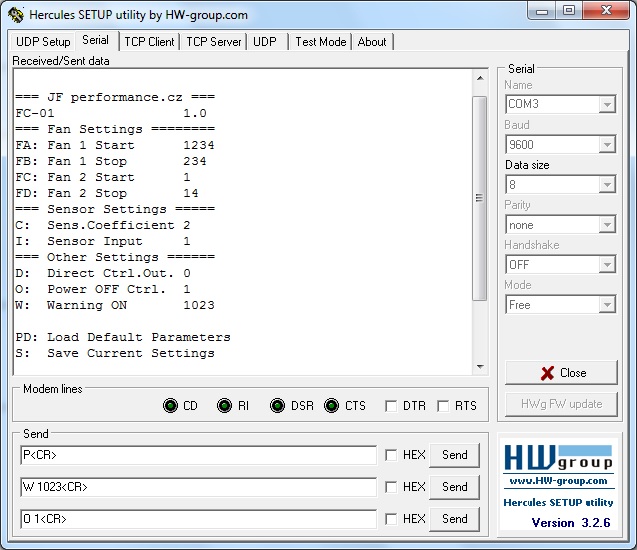Tick the HEX checkbox beside W 1023<CR>
The width and height of the screenshot is (637, 550).
391,487
